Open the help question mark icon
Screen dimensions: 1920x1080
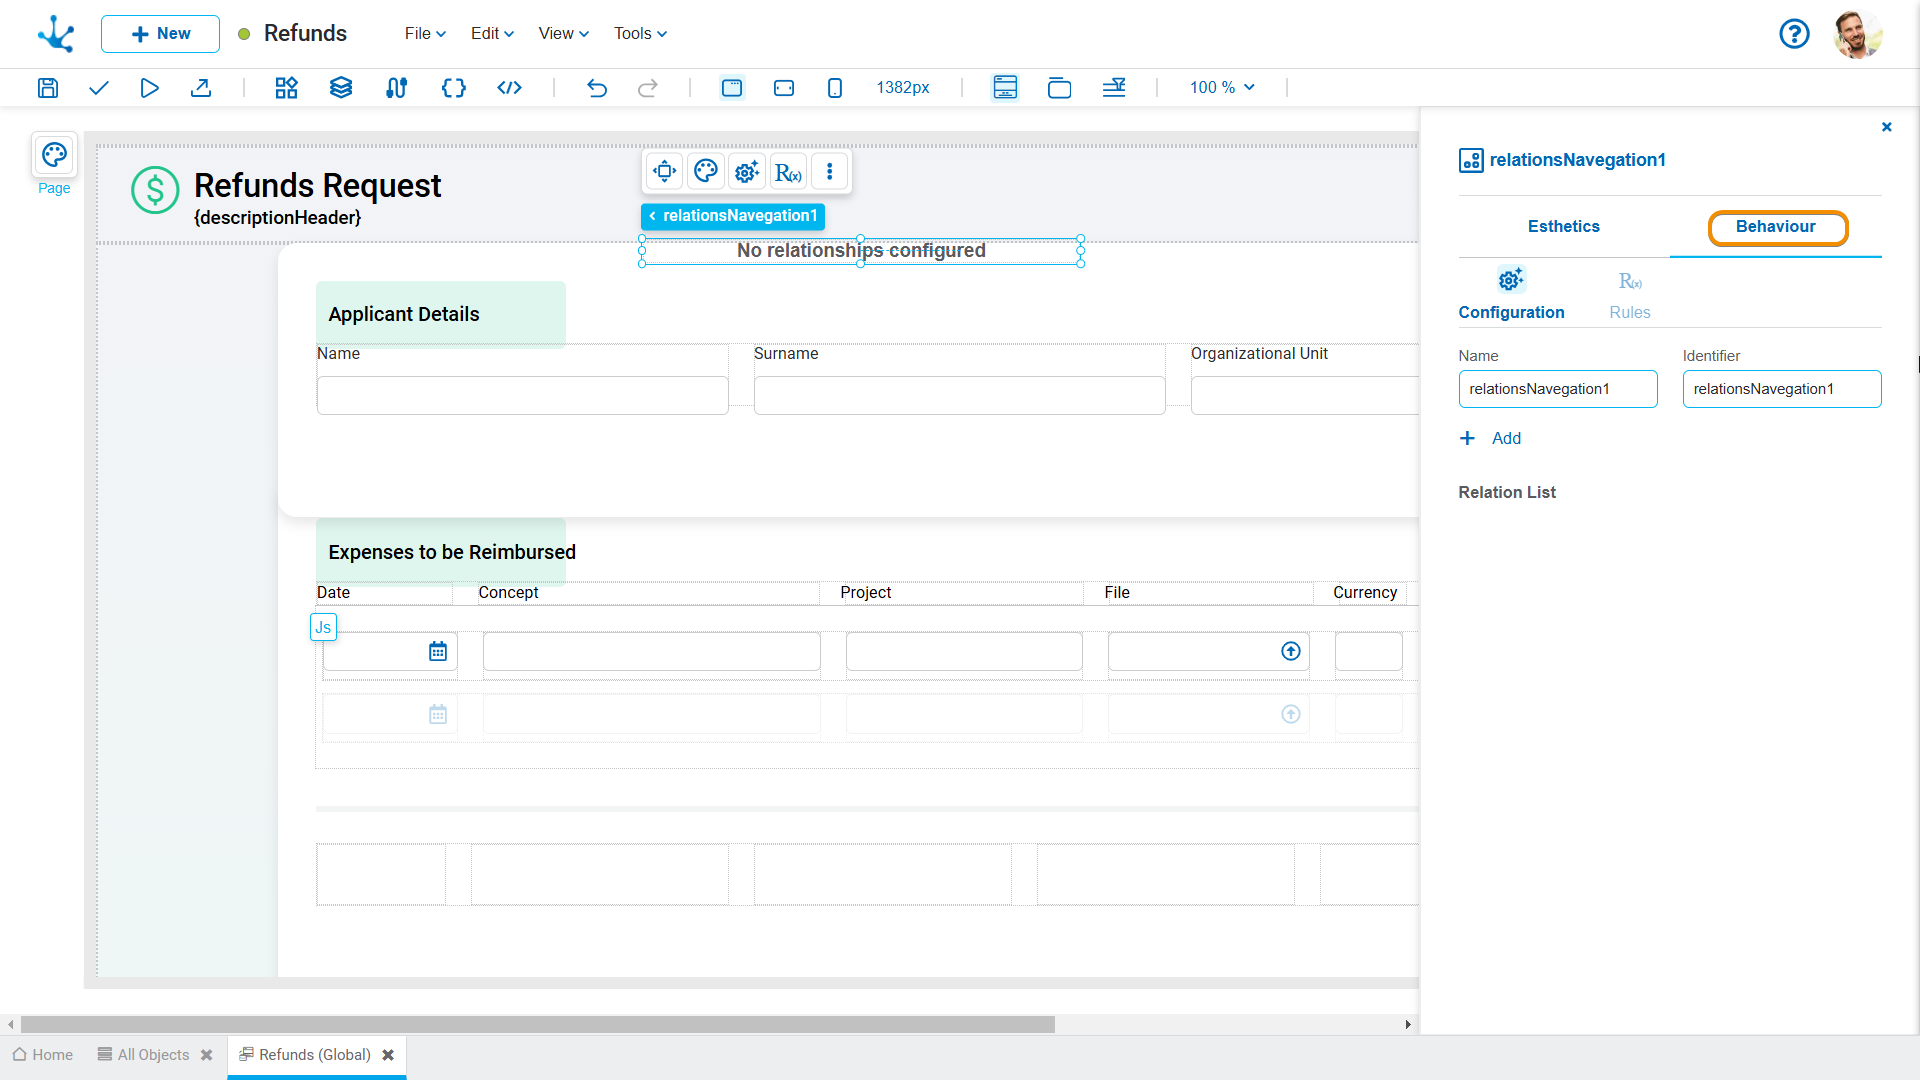point(1794,34)
